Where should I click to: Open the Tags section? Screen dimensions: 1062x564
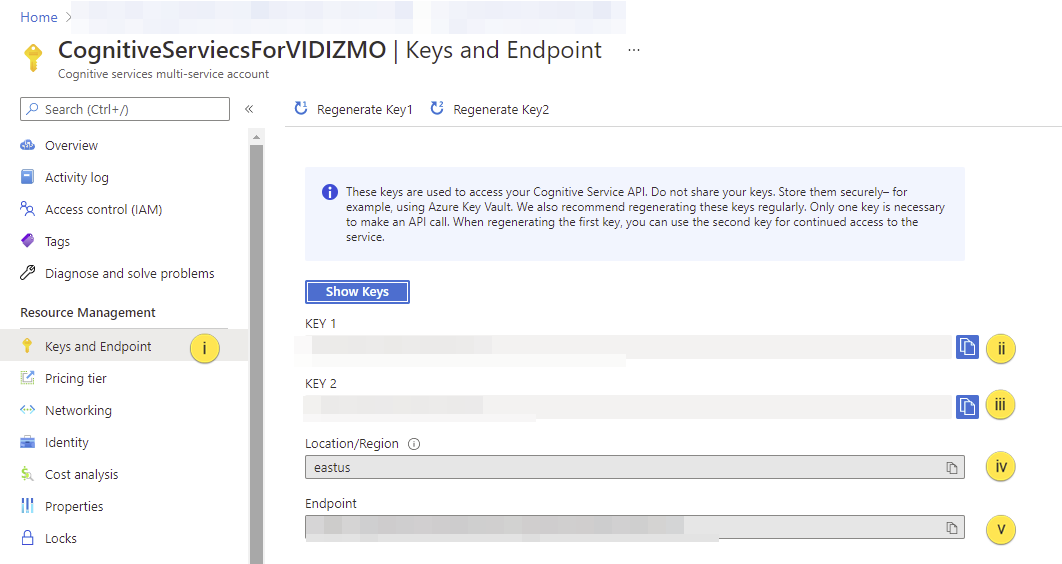57,241
